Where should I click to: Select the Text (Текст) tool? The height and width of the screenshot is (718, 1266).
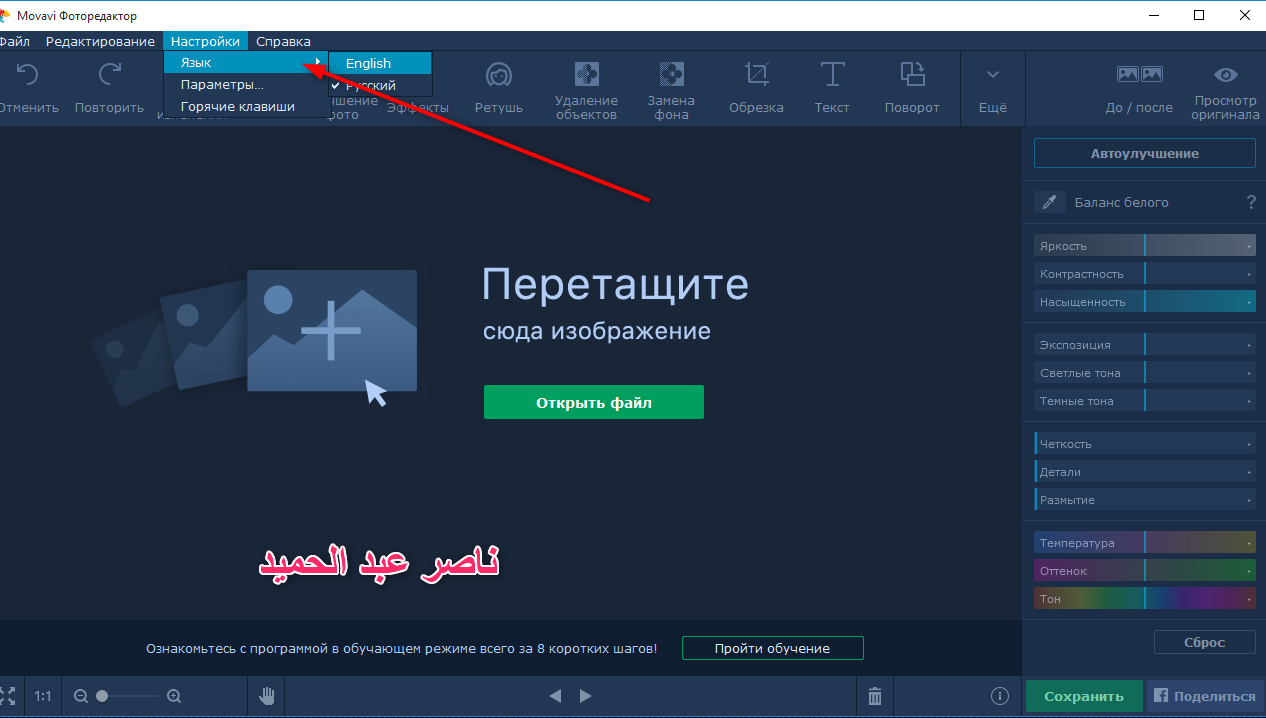pyautogui.click(x=831, y=87)
